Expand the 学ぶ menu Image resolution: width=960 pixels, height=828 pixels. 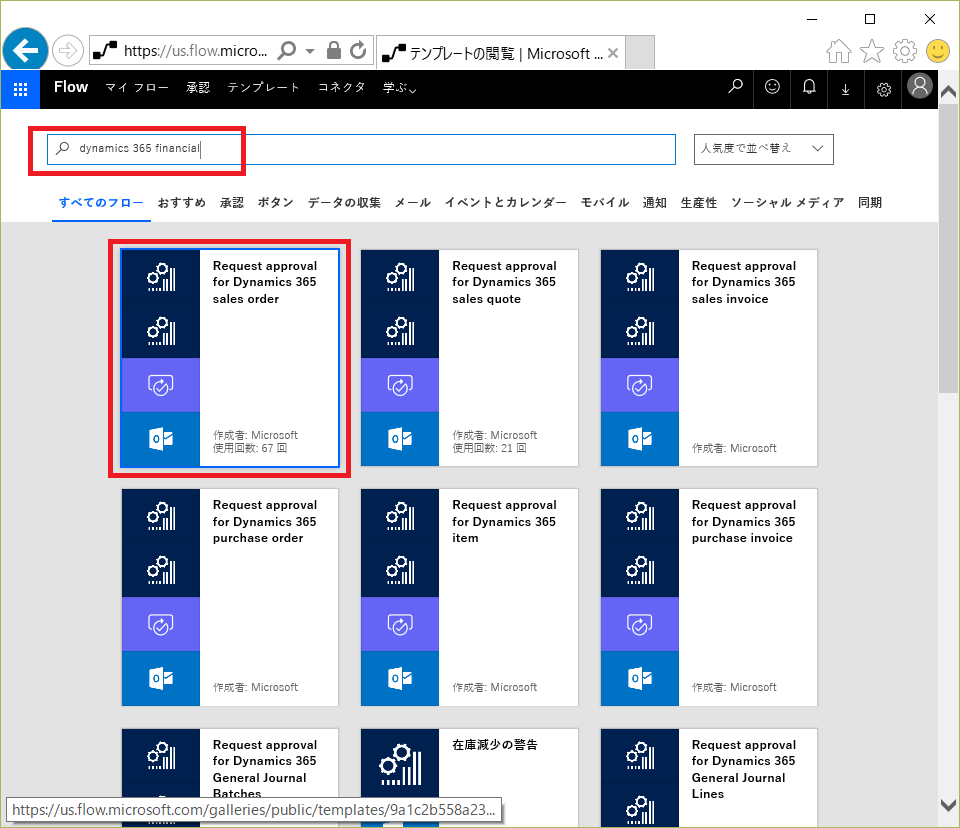(399, 88)
